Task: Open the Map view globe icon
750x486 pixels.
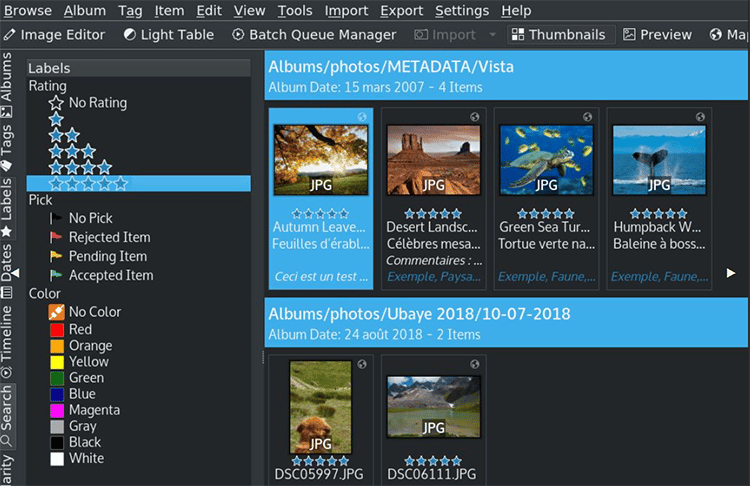Action: [716, 34]
